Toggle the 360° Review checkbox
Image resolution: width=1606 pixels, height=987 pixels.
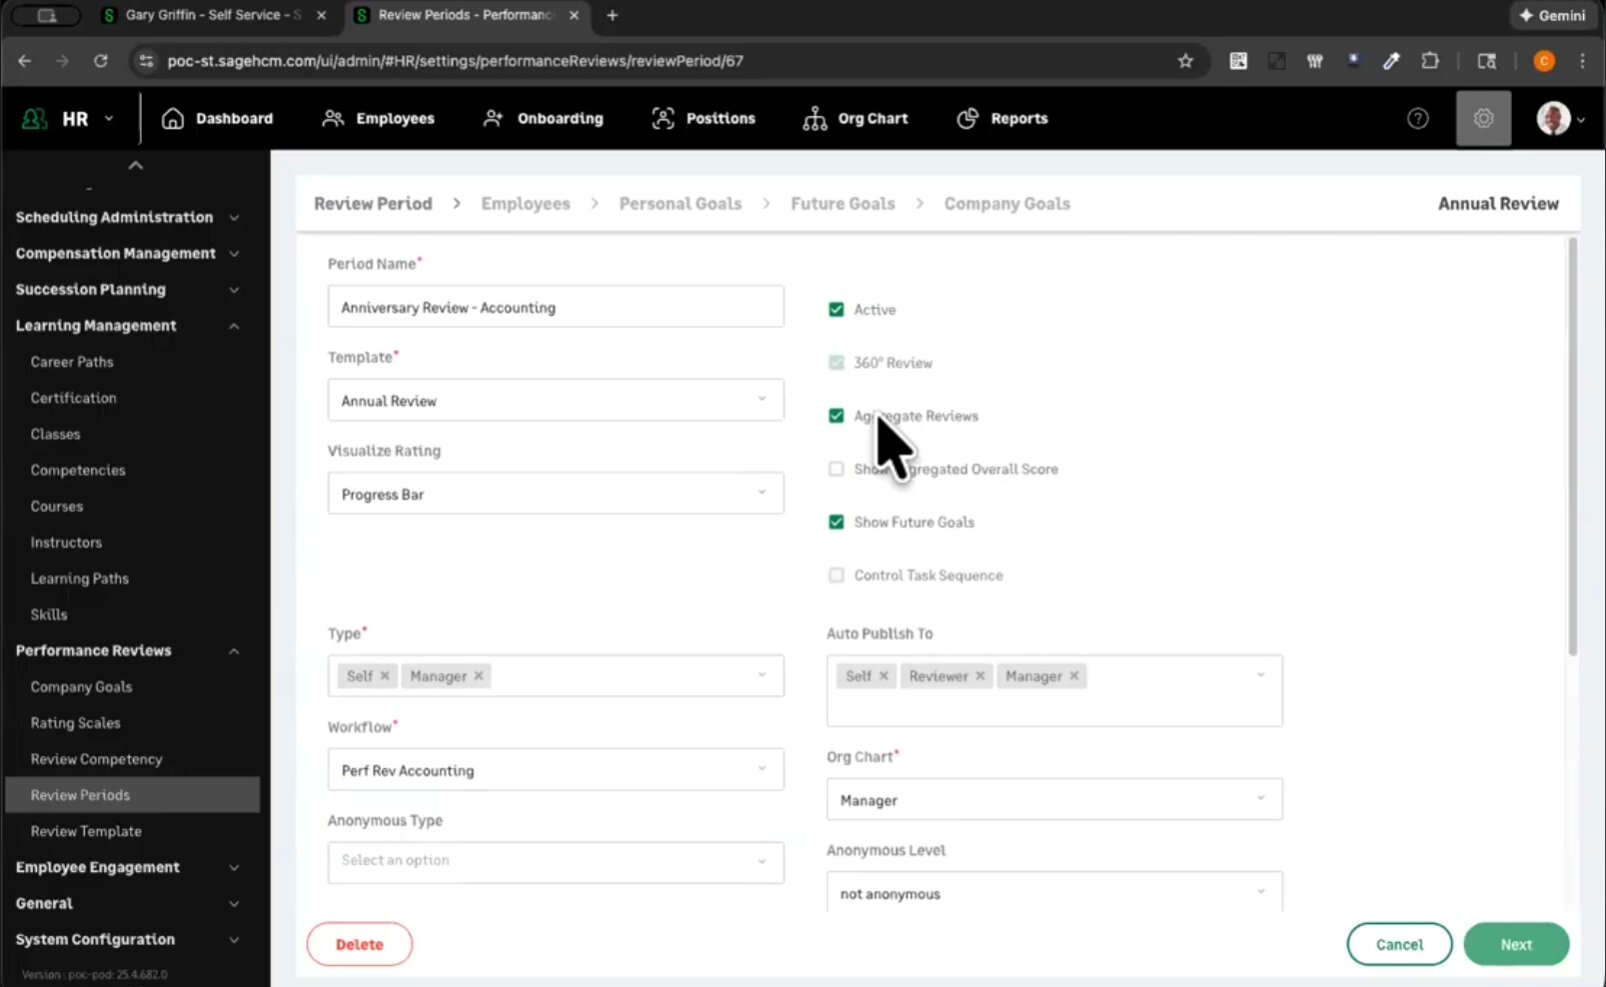click(836, 363)
